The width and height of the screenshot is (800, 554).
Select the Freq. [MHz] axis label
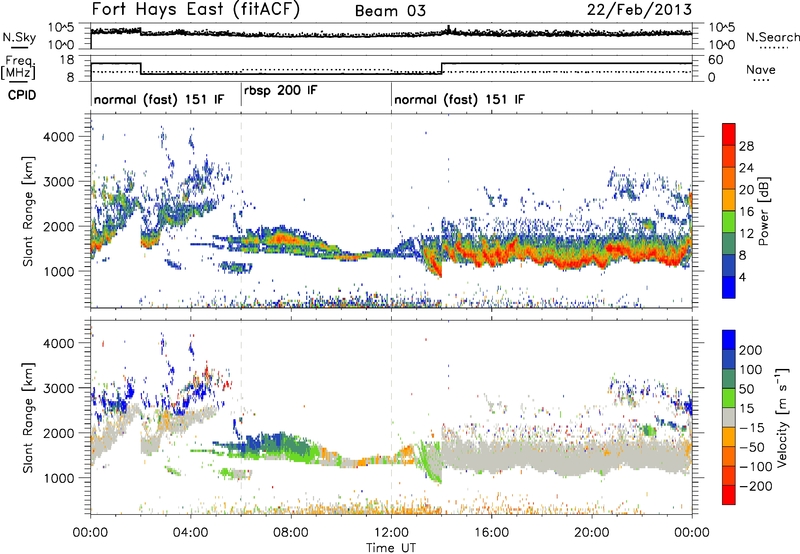(19, 68)
